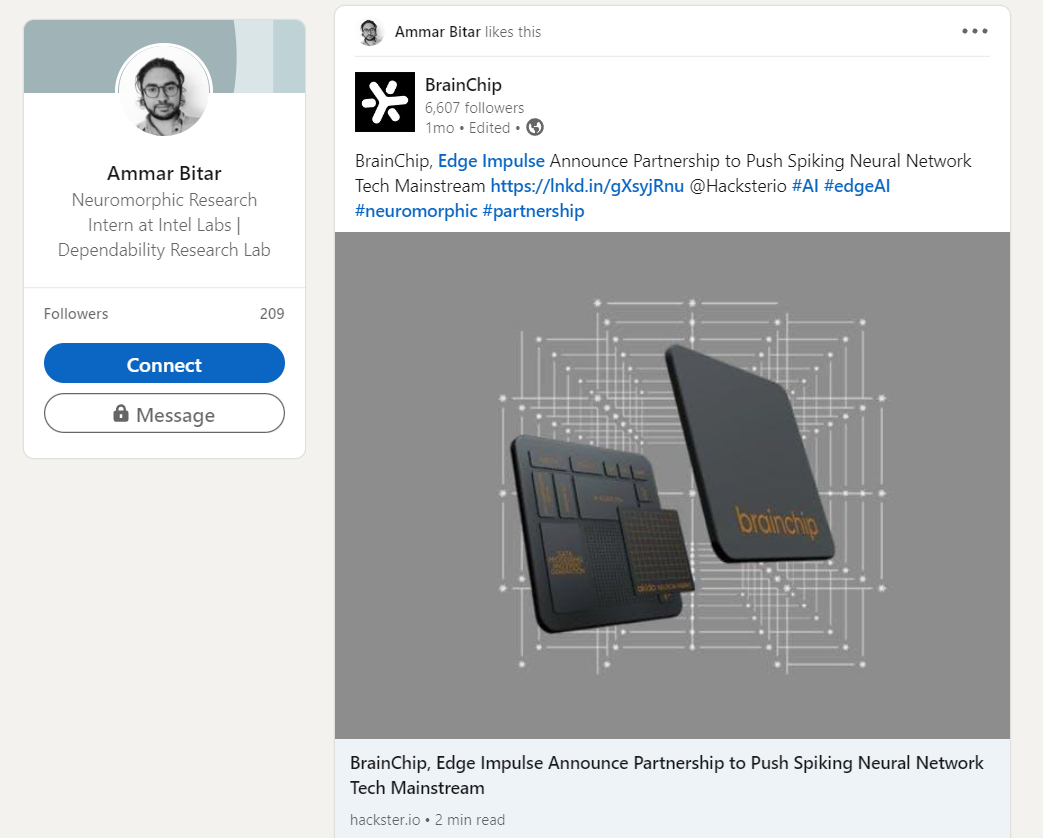Click the BrainChip company logo

coord(384,102)
